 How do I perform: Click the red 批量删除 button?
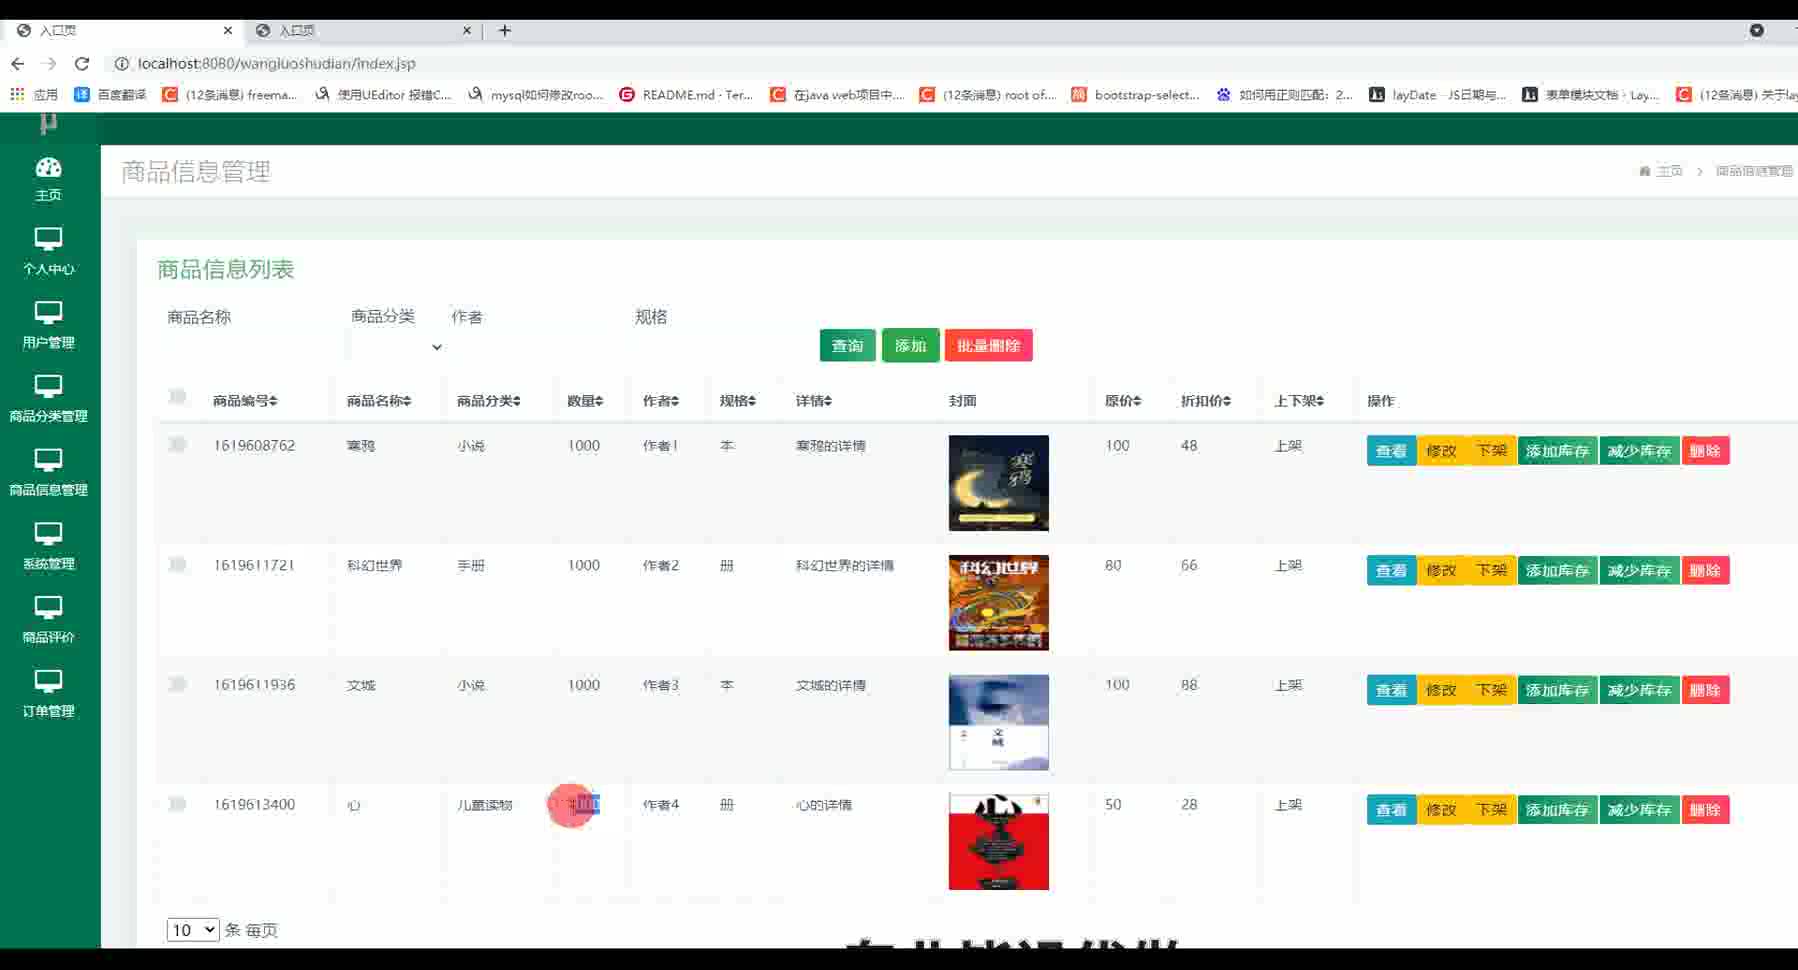[988, 346]
